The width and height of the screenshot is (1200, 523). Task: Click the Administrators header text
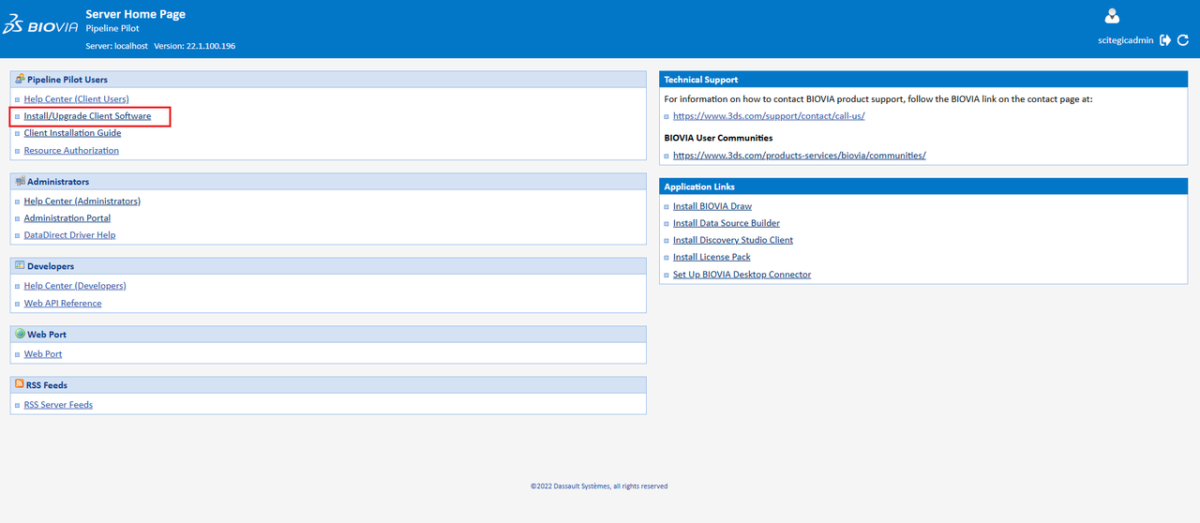pyautogui.click(x=58, y=182)
